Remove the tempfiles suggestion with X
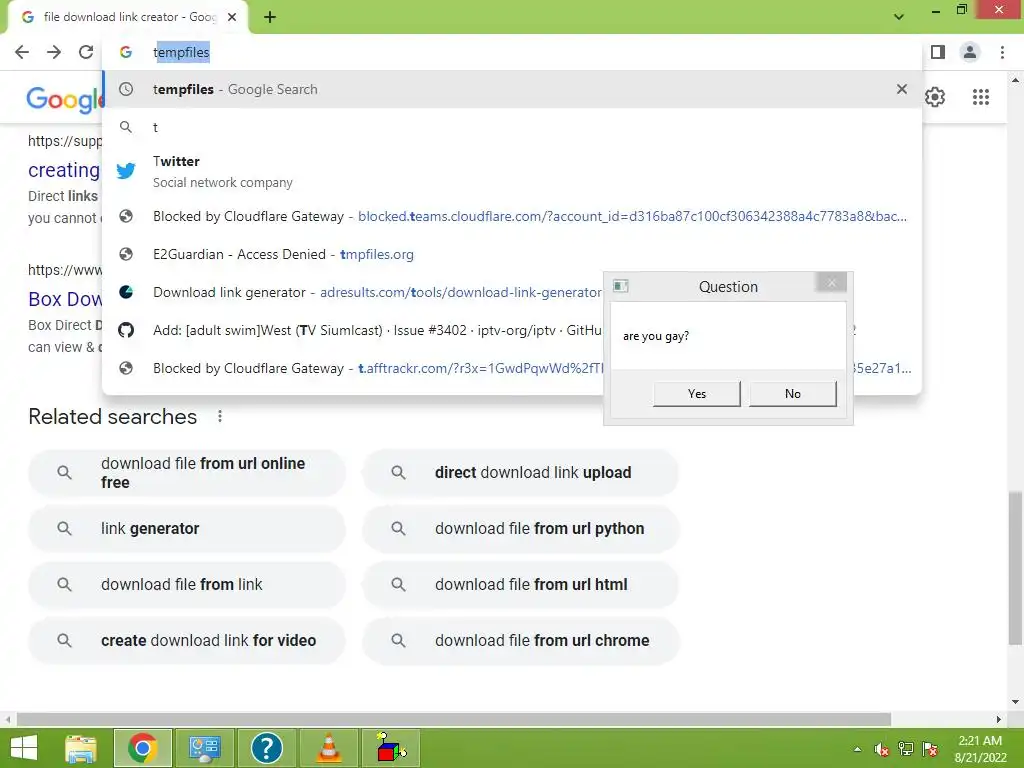Screen dimensions: 1024x768 tap(901, 89)
